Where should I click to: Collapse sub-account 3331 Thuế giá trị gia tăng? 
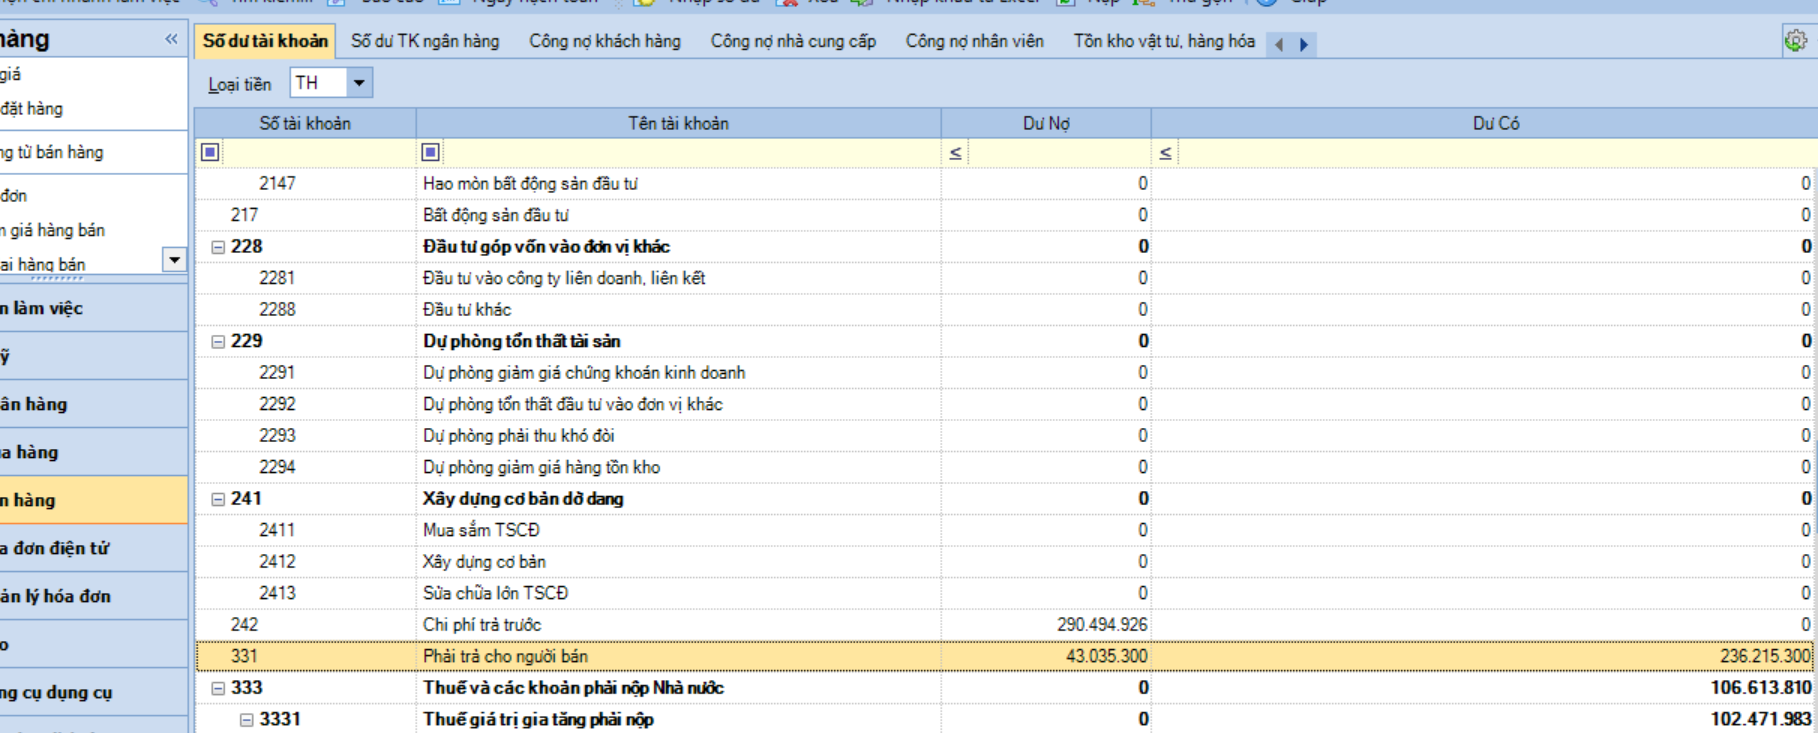246,720
